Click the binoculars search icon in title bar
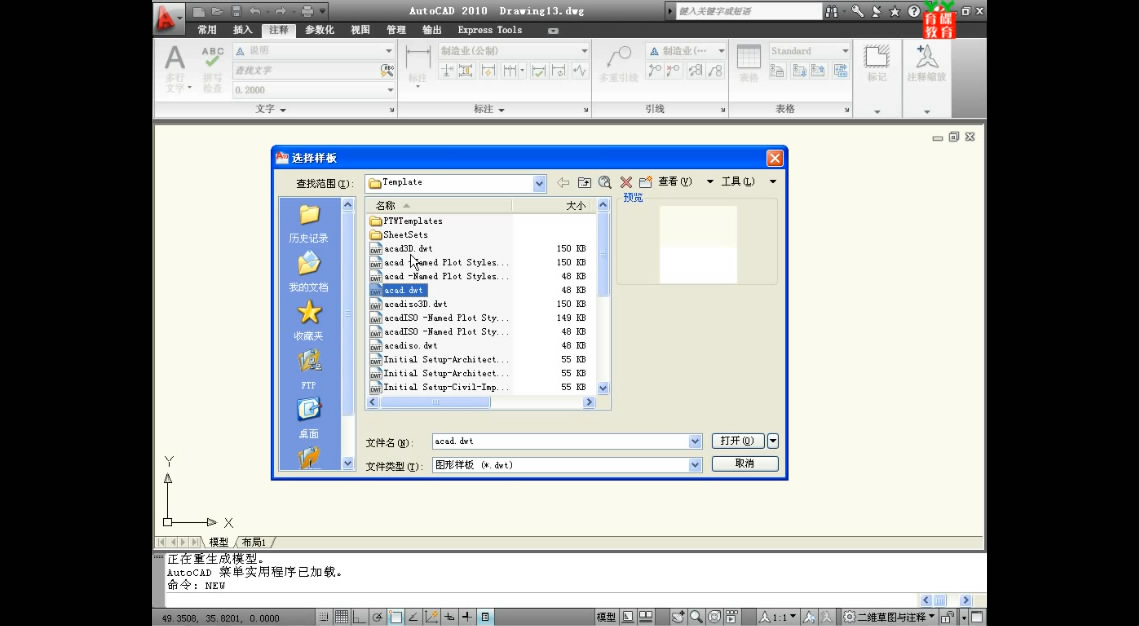The image size is (1139, 626). tap(832, 12)
